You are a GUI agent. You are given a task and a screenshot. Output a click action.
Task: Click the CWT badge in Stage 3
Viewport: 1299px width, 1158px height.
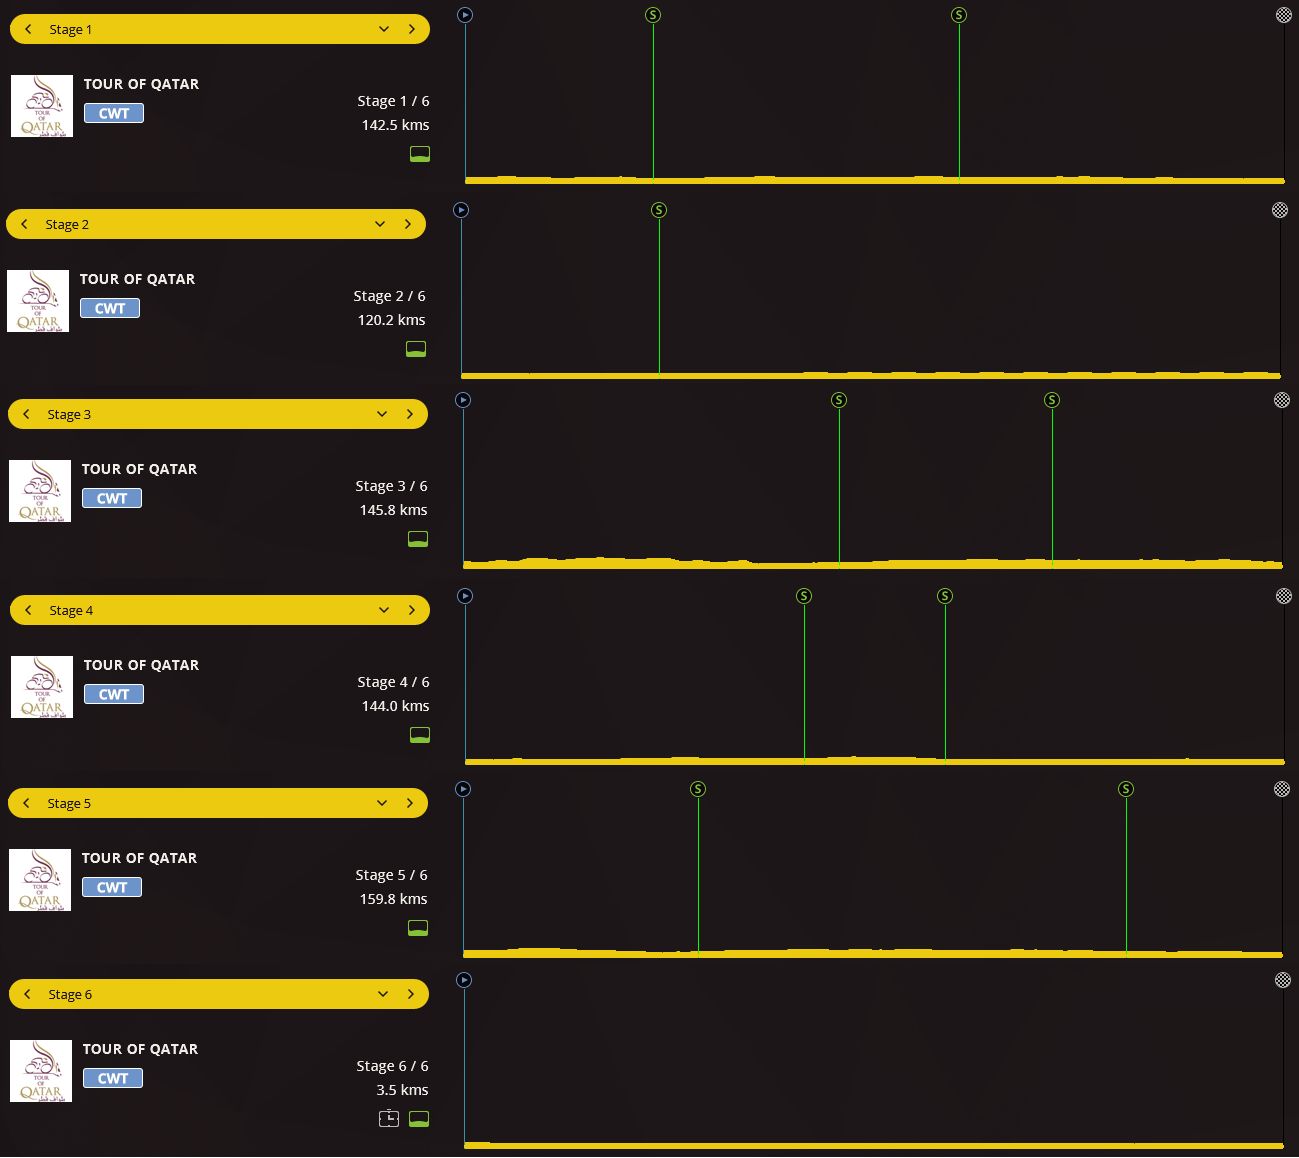coord(112,498)
